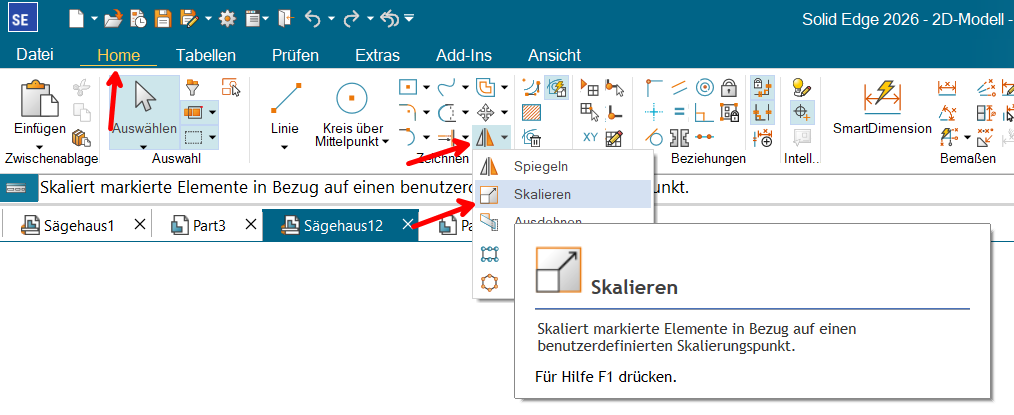This screenshot has width=1014, height=415.
Task: Select the fillet corner tool icon
Action: click(x=407, y=111)
